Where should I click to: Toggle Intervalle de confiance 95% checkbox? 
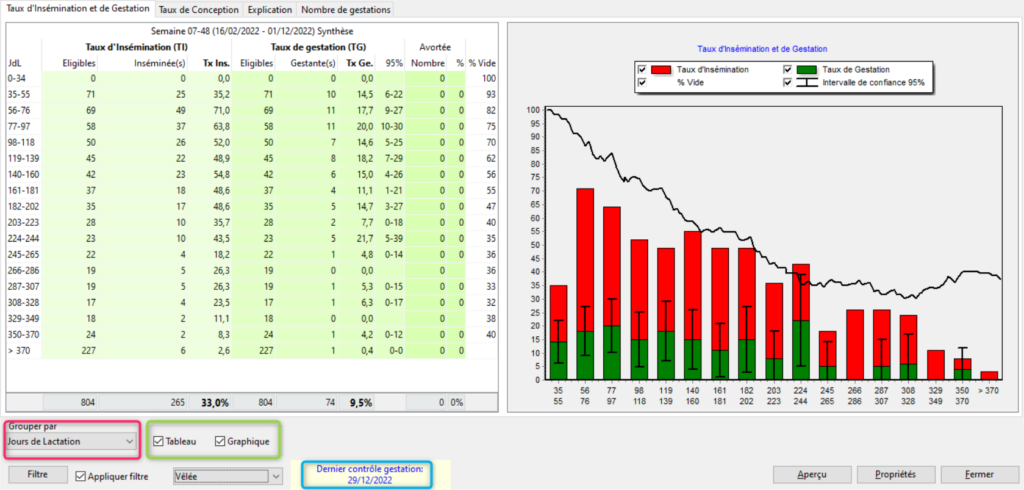tap(787, 83)
